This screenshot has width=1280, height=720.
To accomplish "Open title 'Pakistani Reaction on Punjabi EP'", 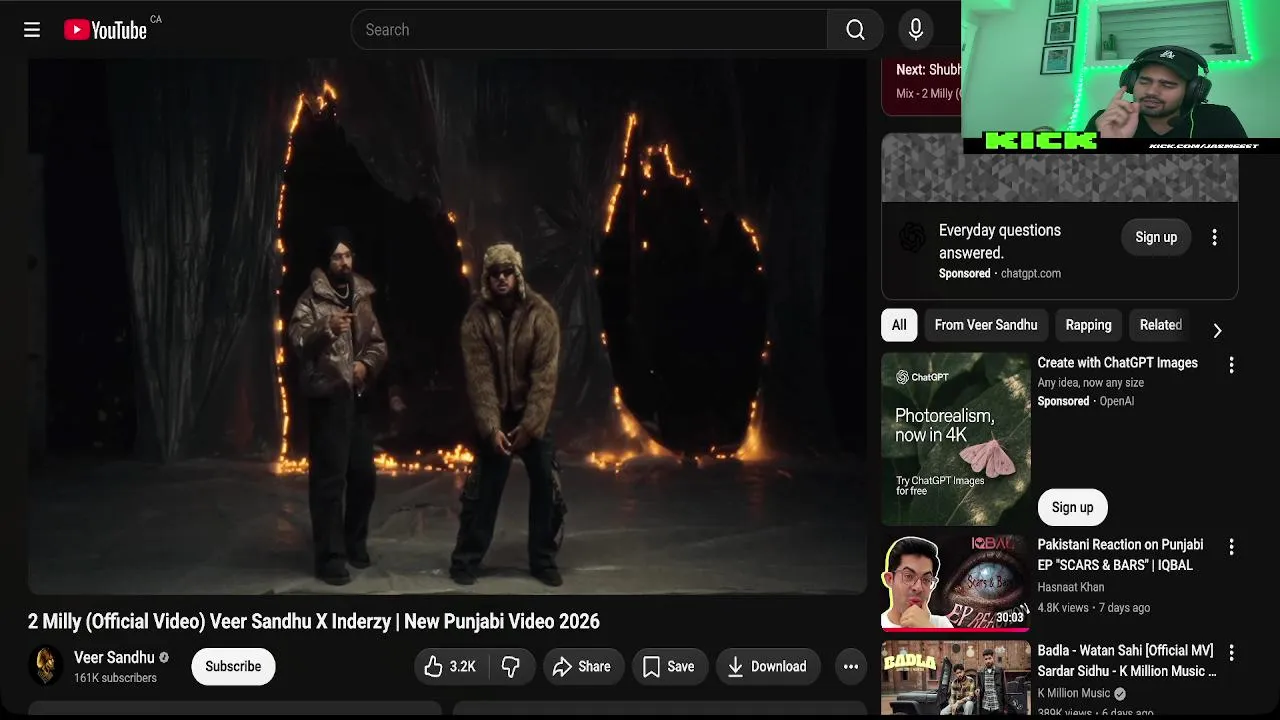I will click(1120, 555).
